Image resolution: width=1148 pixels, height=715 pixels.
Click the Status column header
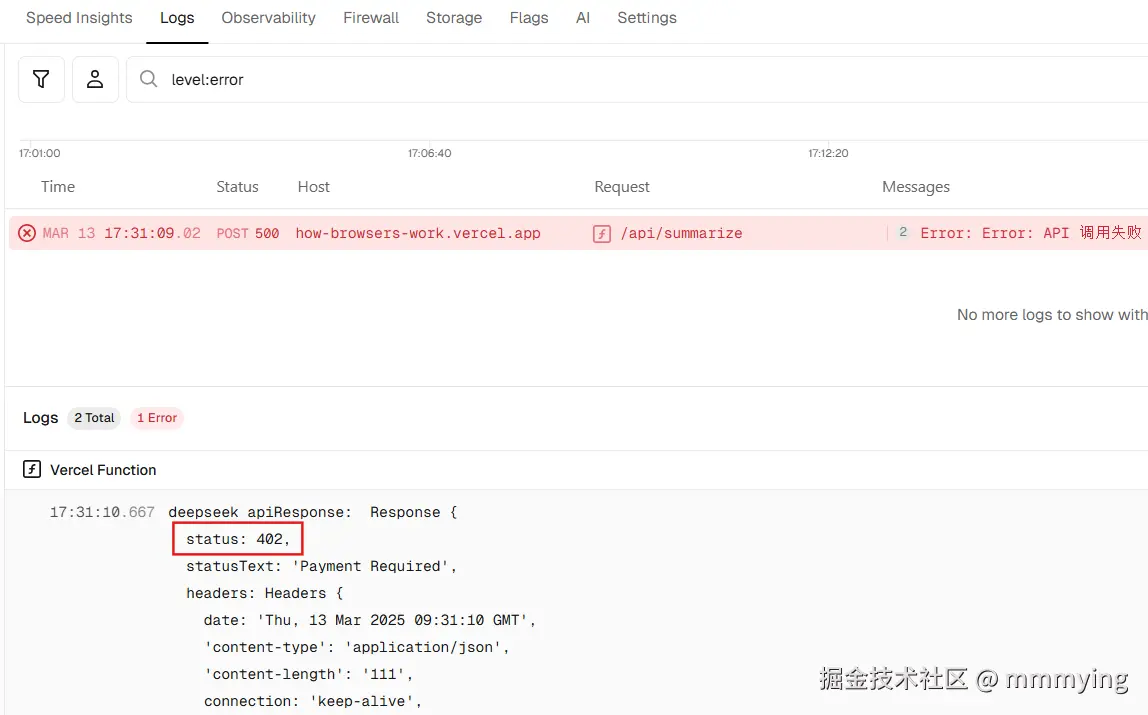237,187
